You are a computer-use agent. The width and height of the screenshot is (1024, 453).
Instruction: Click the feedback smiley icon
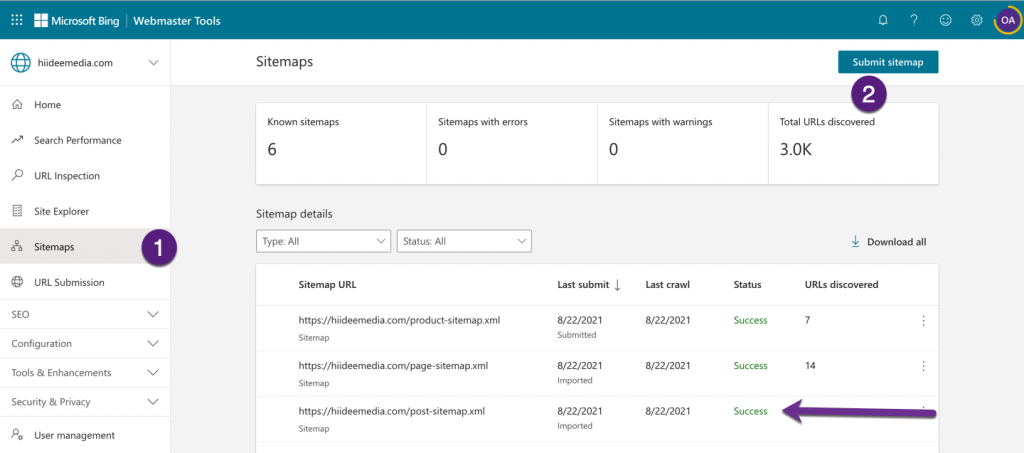click(945, 20)
